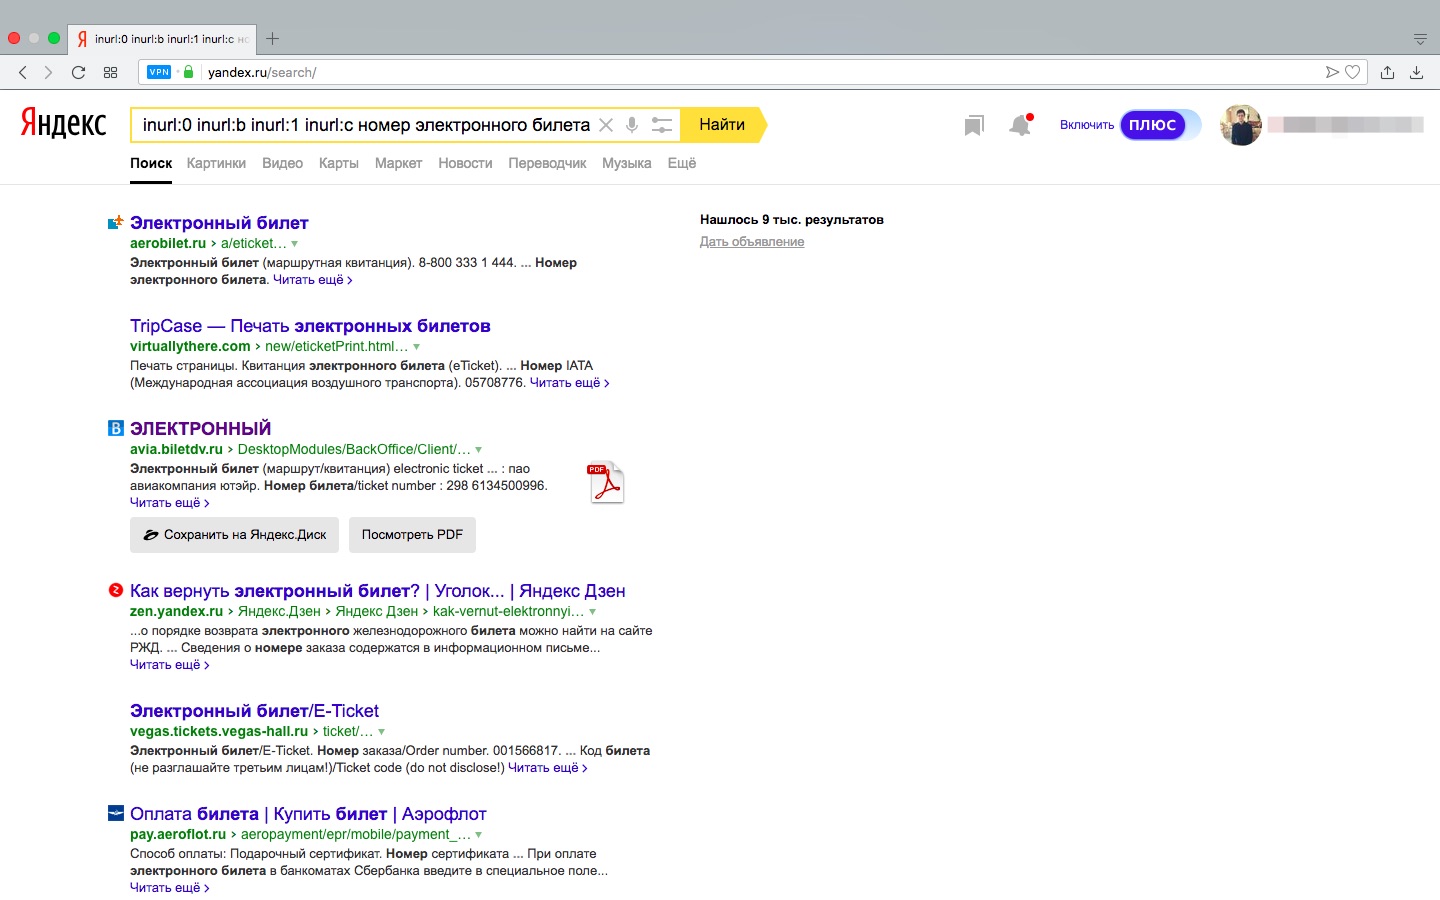Click Читать ещё under aerobilet result
Image resolution: width=1440 pixels, height=900 pixels.
pyautogui.click(x=313, y=280)
